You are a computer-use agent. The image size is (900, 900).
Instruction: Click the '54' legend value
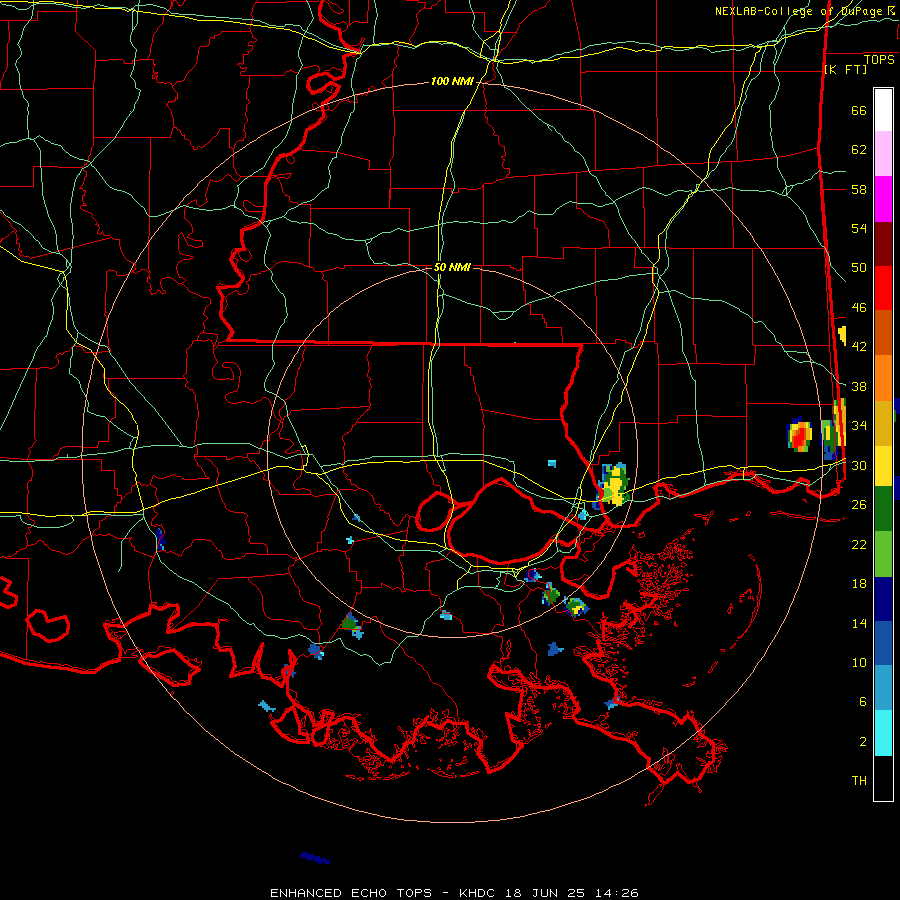pyautogui.click(x=859, y=228)
